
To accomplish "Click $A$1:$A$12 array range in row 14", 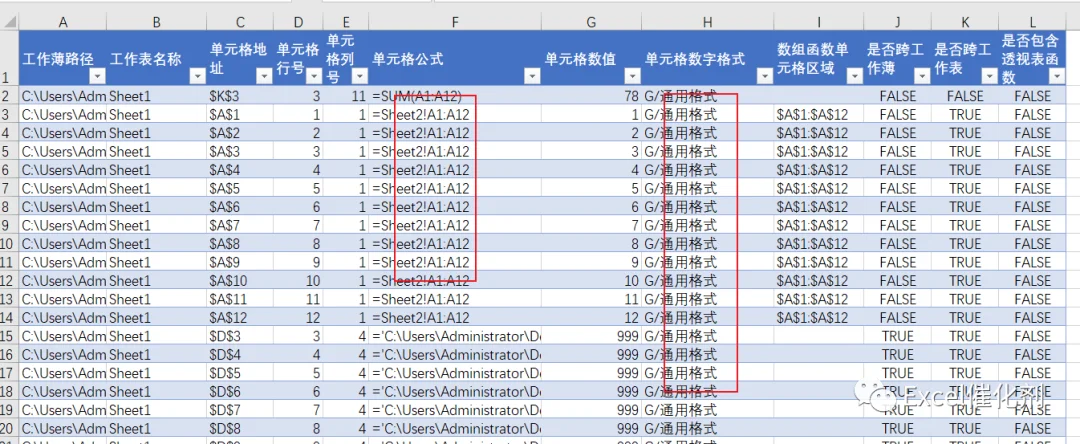I will coord(816,317).
